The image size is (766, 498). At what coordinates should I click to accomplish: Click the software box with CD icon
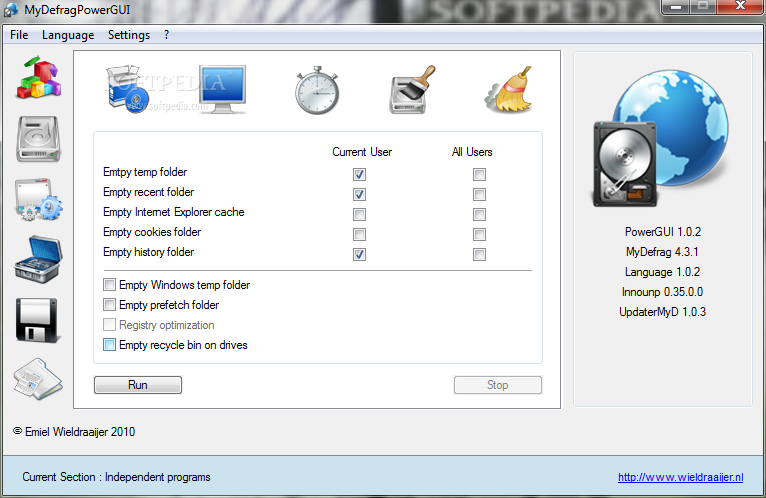127,89
